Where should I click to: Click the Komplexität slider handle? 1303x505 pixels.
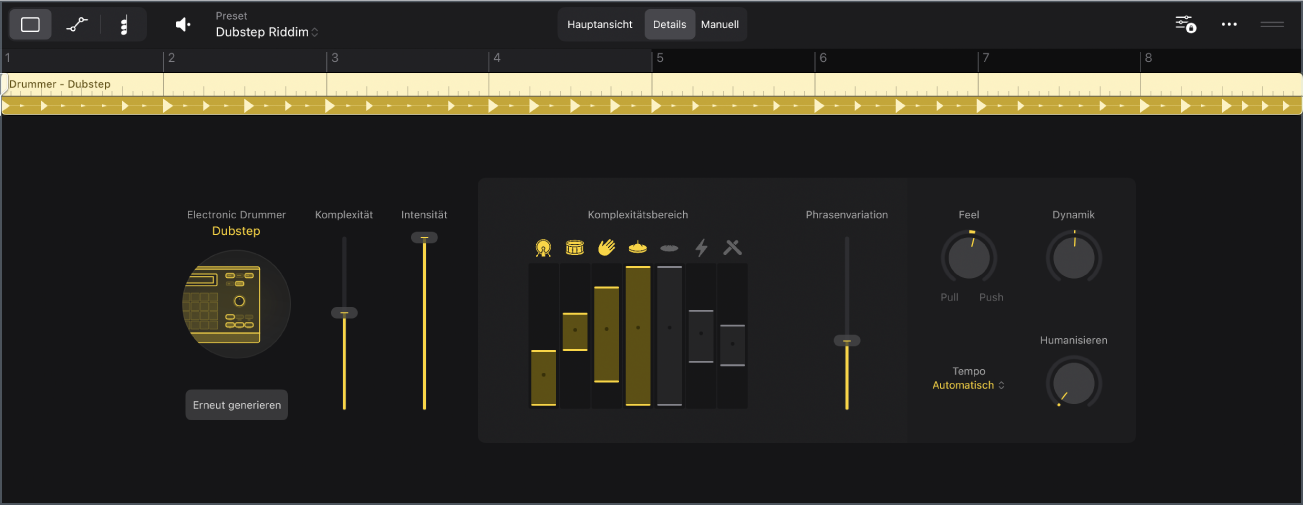(x=344, y=313)
